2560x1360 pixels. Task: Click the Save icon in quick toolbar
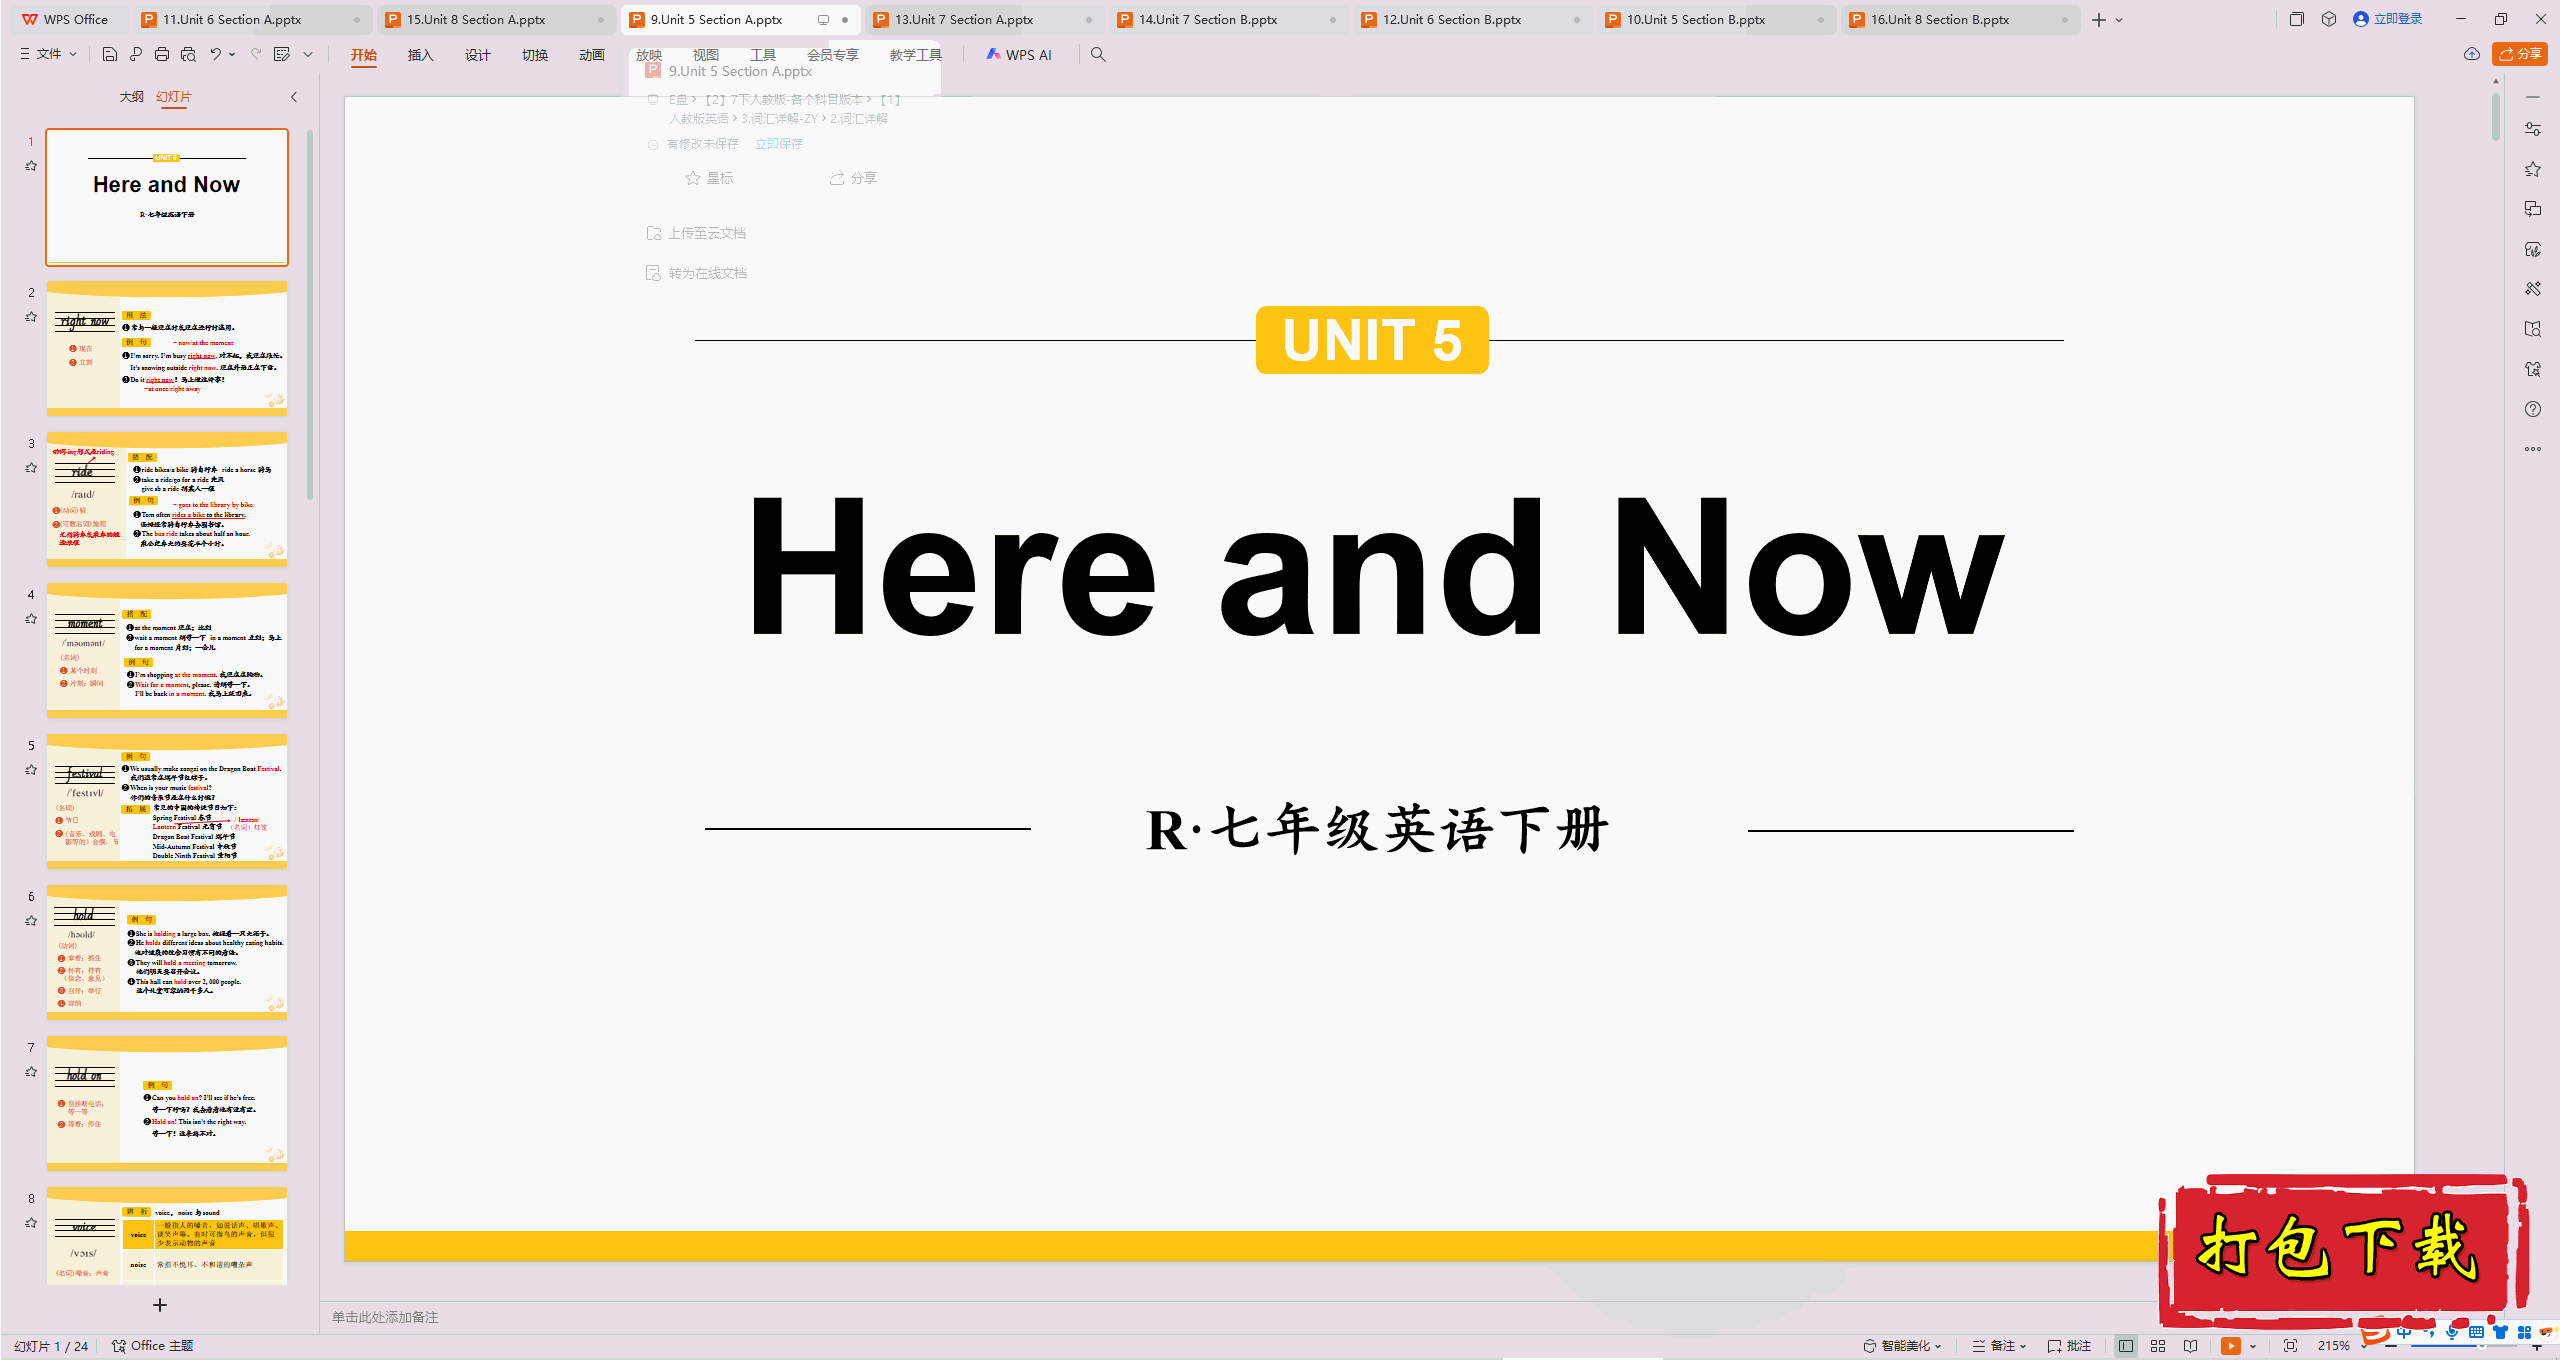click(x=110, y=54)
